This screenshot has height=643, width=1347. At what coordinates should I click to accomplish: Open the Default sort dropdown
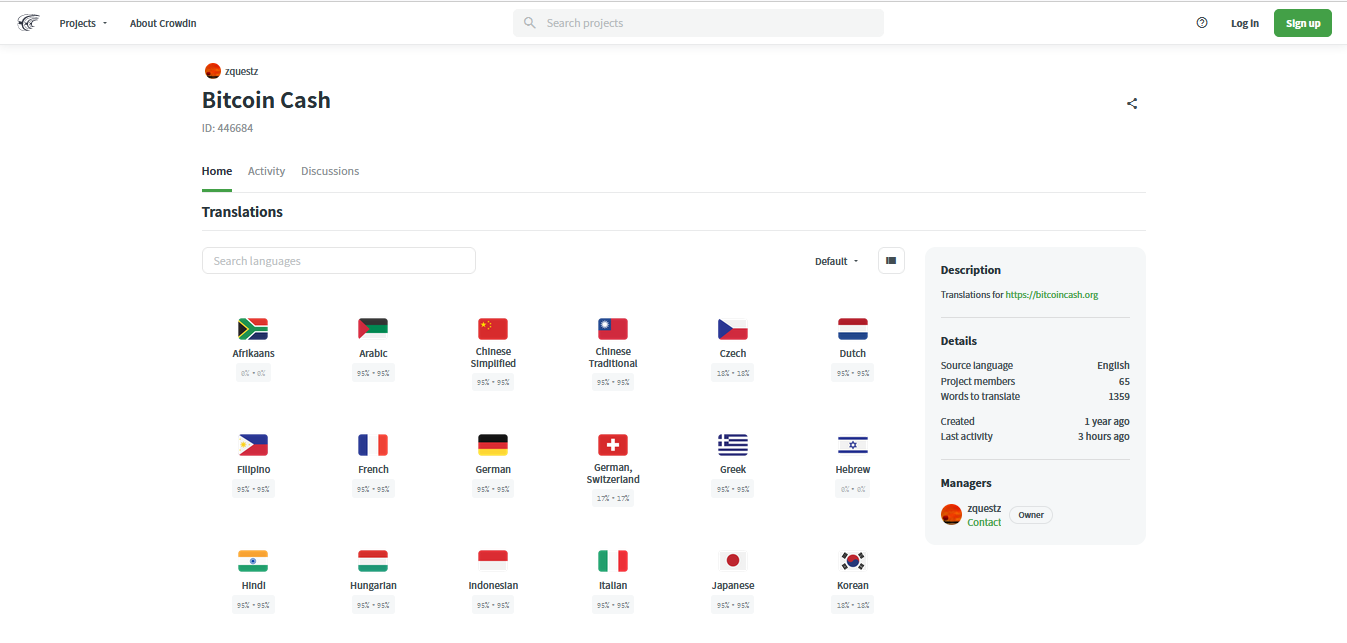click(x=837, y=261)
